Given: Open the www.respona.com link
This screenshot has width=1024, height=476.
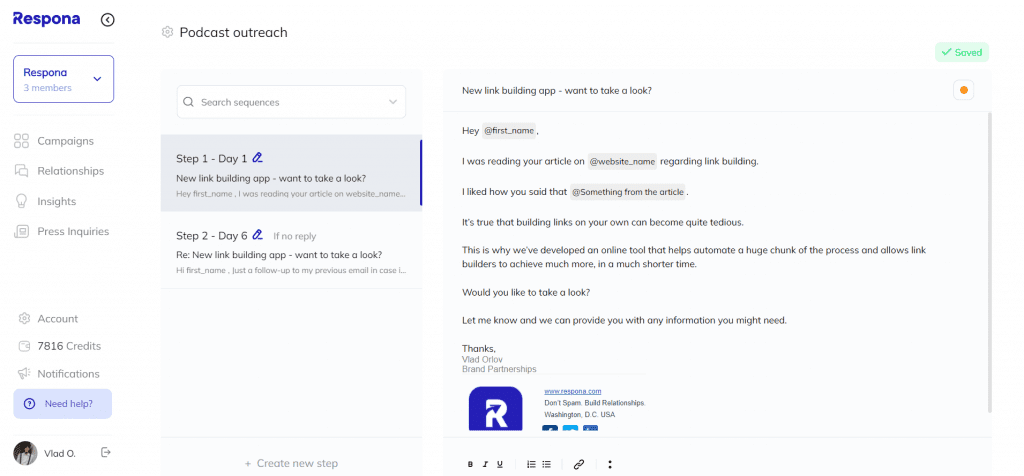Looking at the screenshot, I should click(x=572, y=391).
